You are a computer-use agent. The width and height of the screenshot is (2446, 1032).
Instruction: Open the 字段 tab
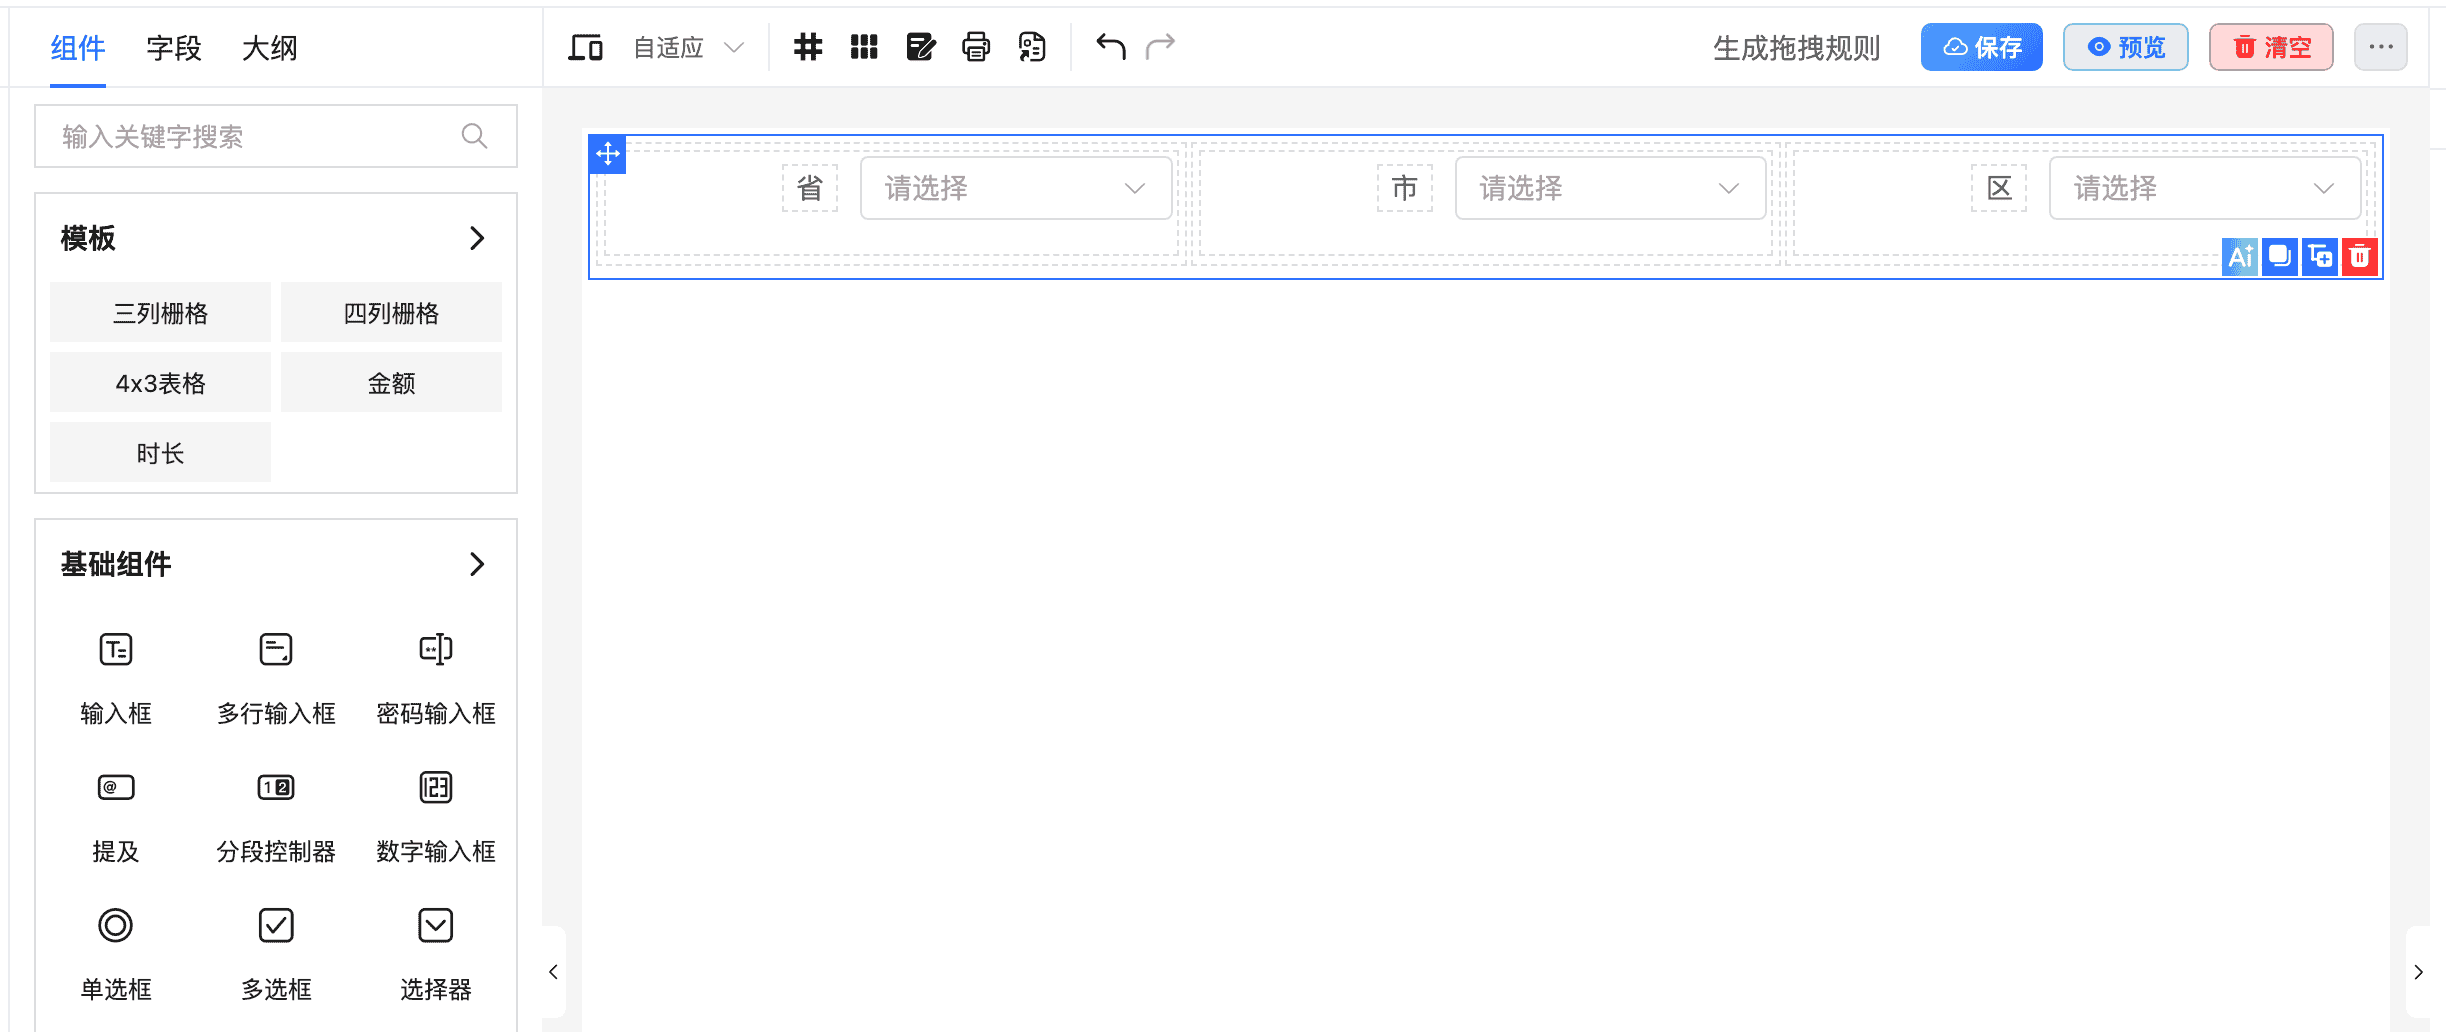point(174,48)
